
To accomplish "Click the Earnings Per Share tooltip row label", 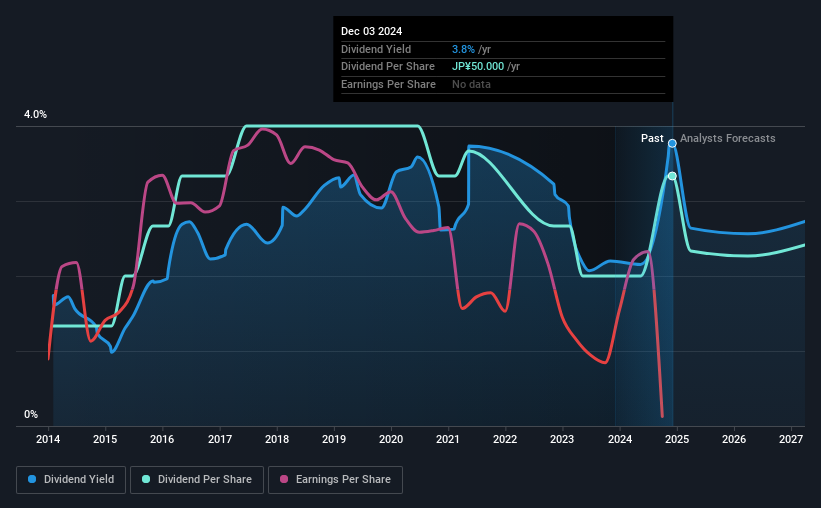I will [388, 84].
